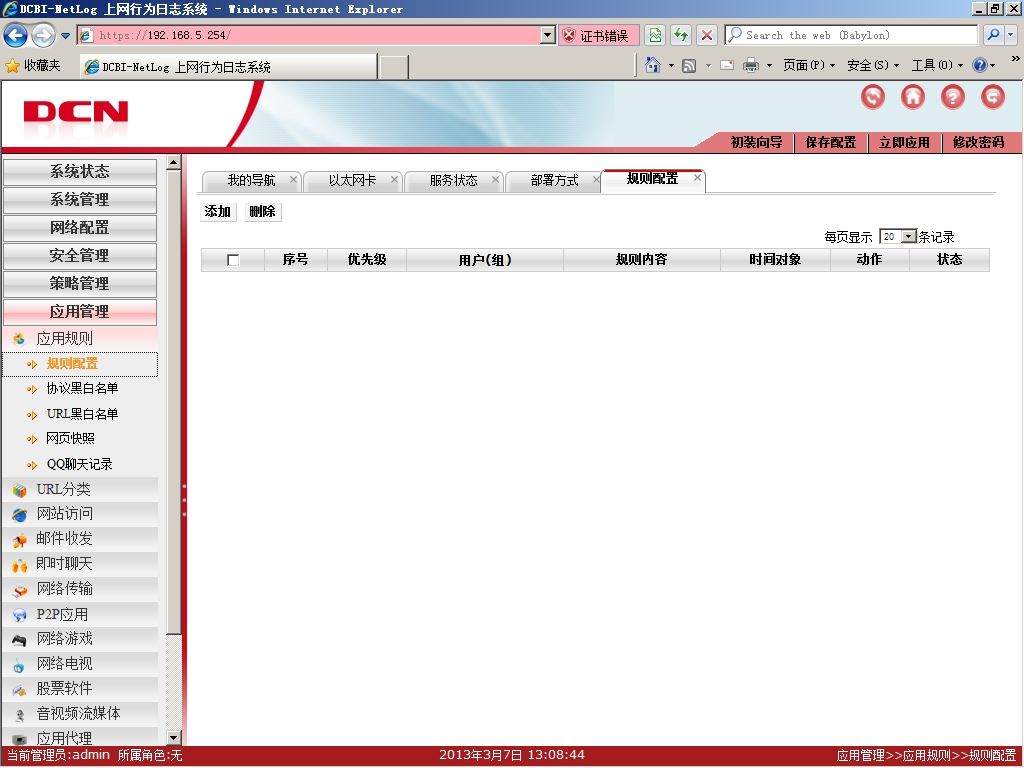The image size is (1024, 768).
Task: Switch to the 以太网卡 tab
Action: coord(352,181)
